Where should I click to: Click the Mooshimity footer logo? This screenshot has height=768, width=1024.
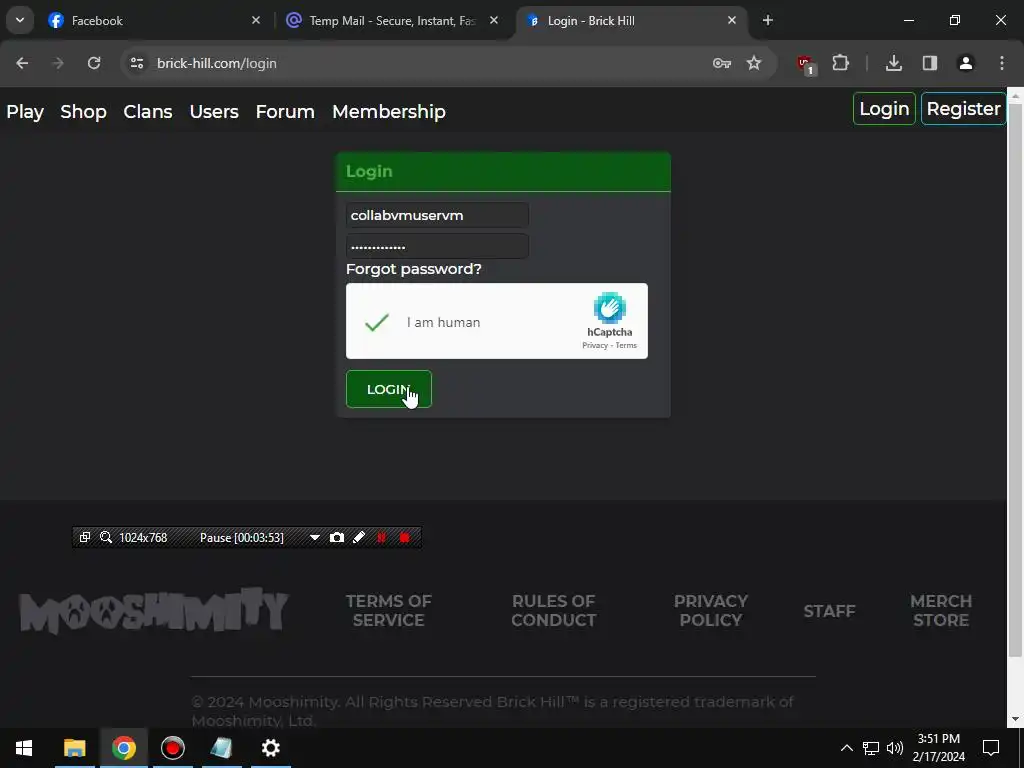pyautogui.click(x=153, y=611)
